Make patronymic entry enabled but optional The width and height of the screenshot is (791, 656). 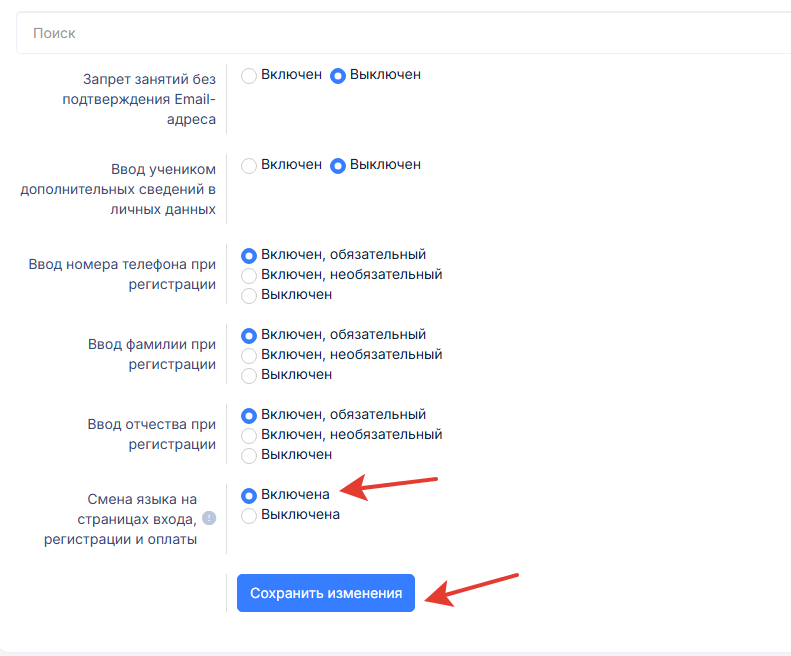(249, 435)
